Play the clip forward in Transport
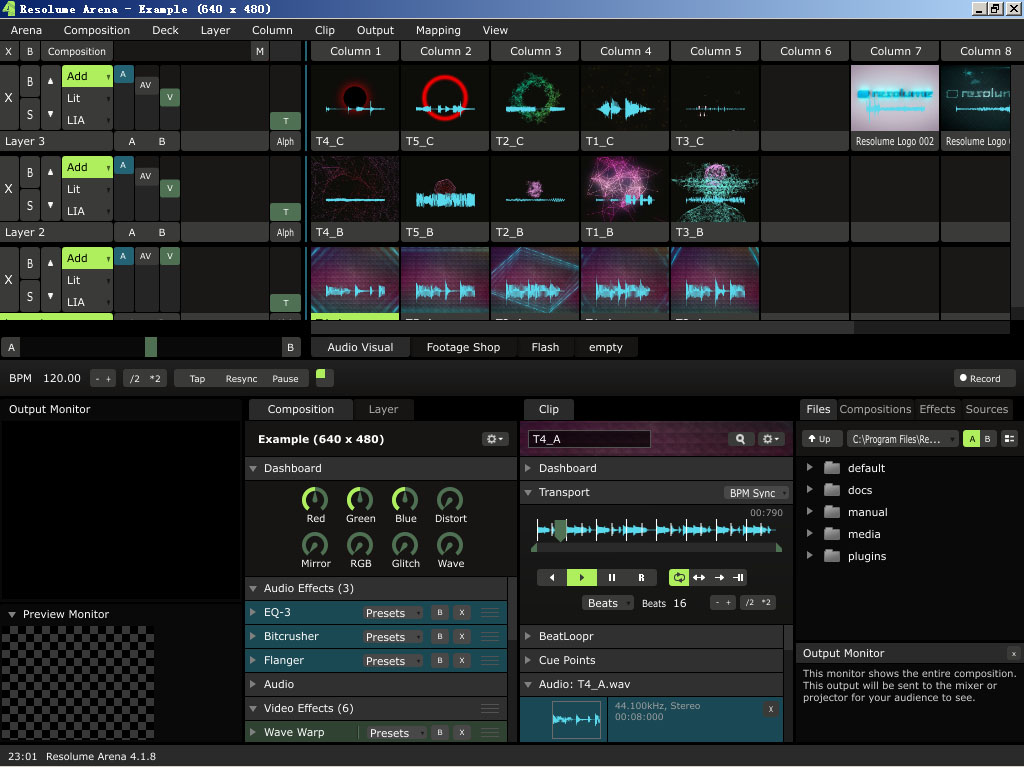The width and height of the screenshot is (1024, 768). 581,577
